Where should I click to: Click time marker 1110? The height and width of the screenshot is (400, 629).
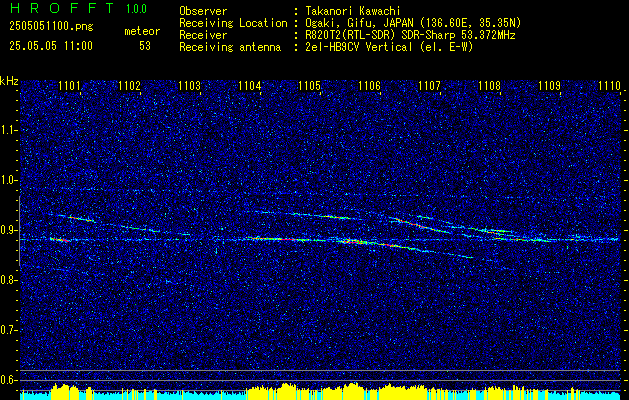[x=609, y=86]
